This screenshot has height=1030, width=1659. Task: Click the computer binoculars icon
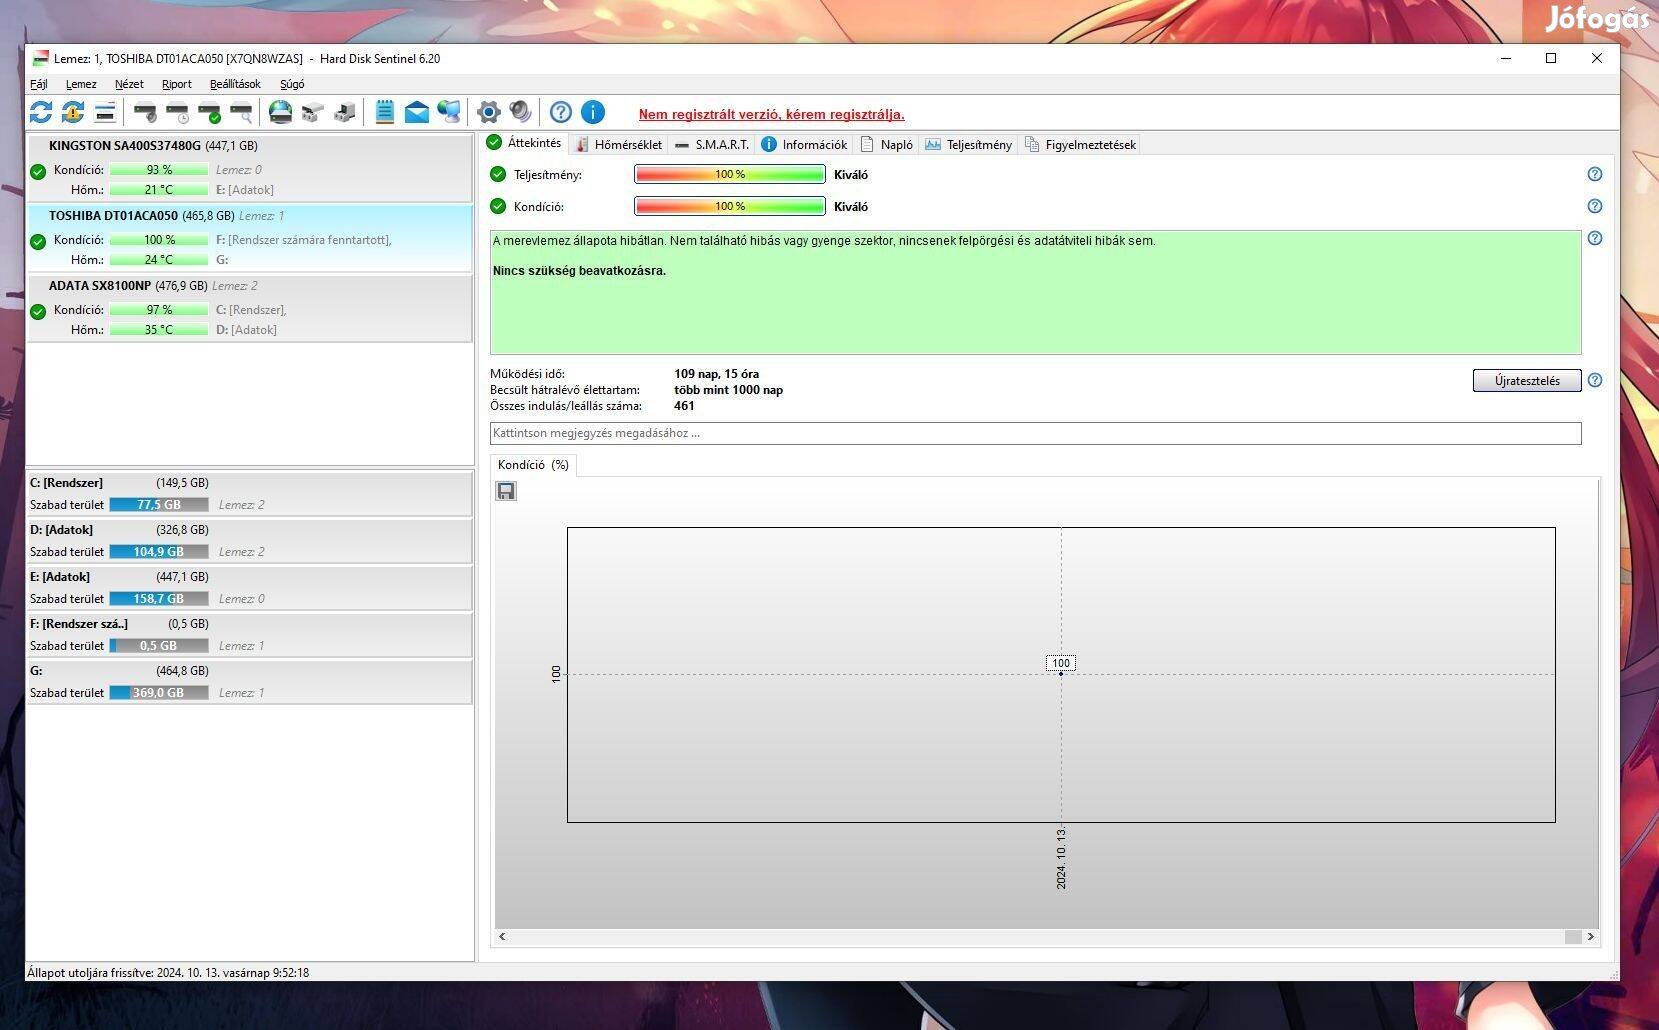tap(345, 112)
